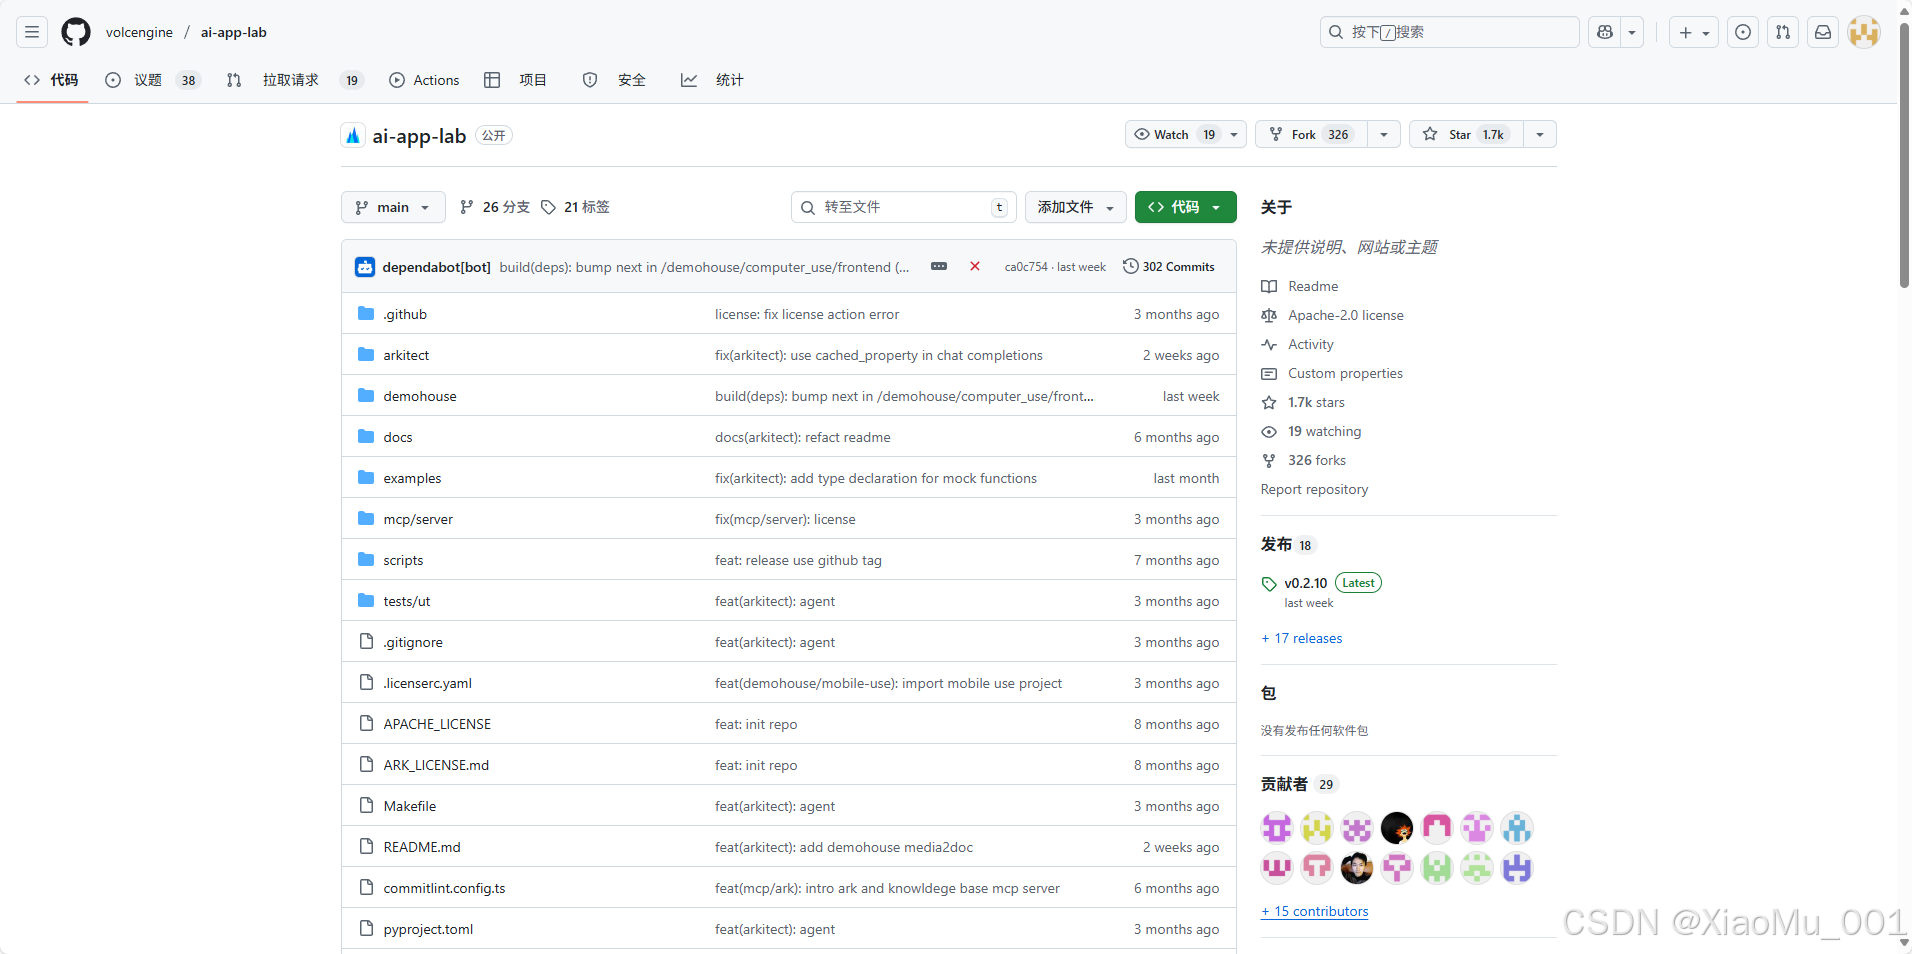View the 21 标签 tags link
Viewport: 1912px width, 954px height.
click(576, 207)
